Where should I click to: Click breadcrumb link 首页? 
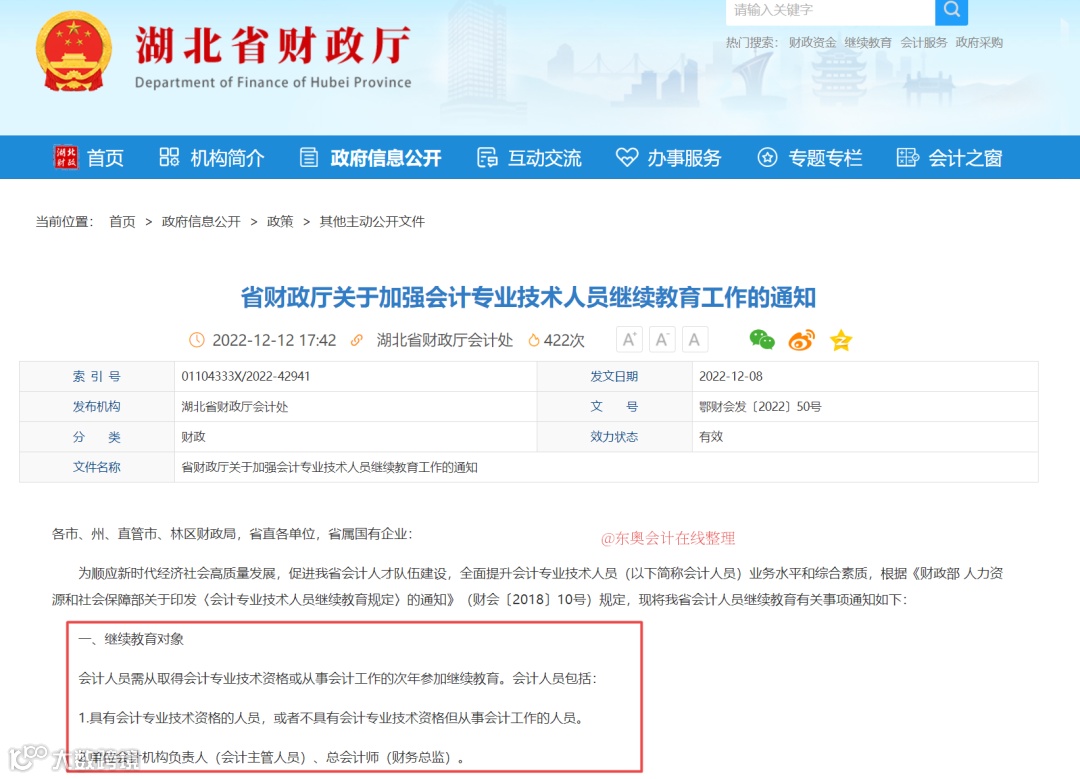tap(122, 221)
